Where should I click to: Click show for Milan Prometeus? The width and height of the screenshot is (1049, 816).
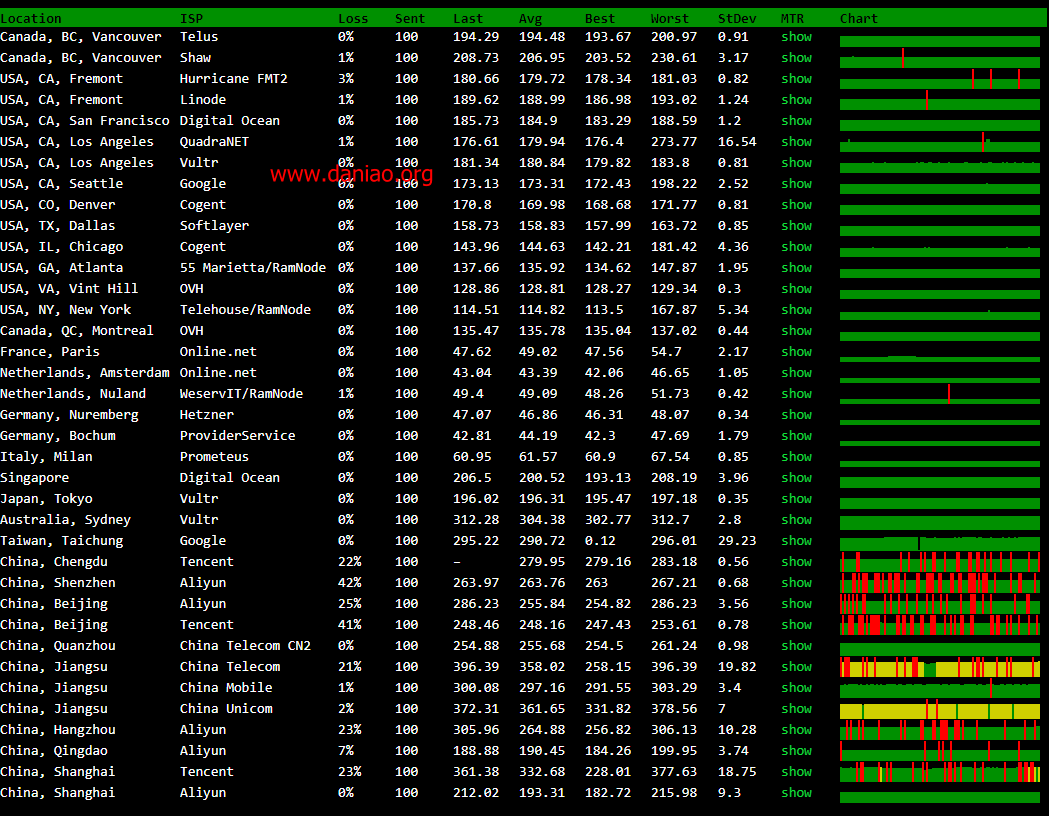(x=796, y=457)
